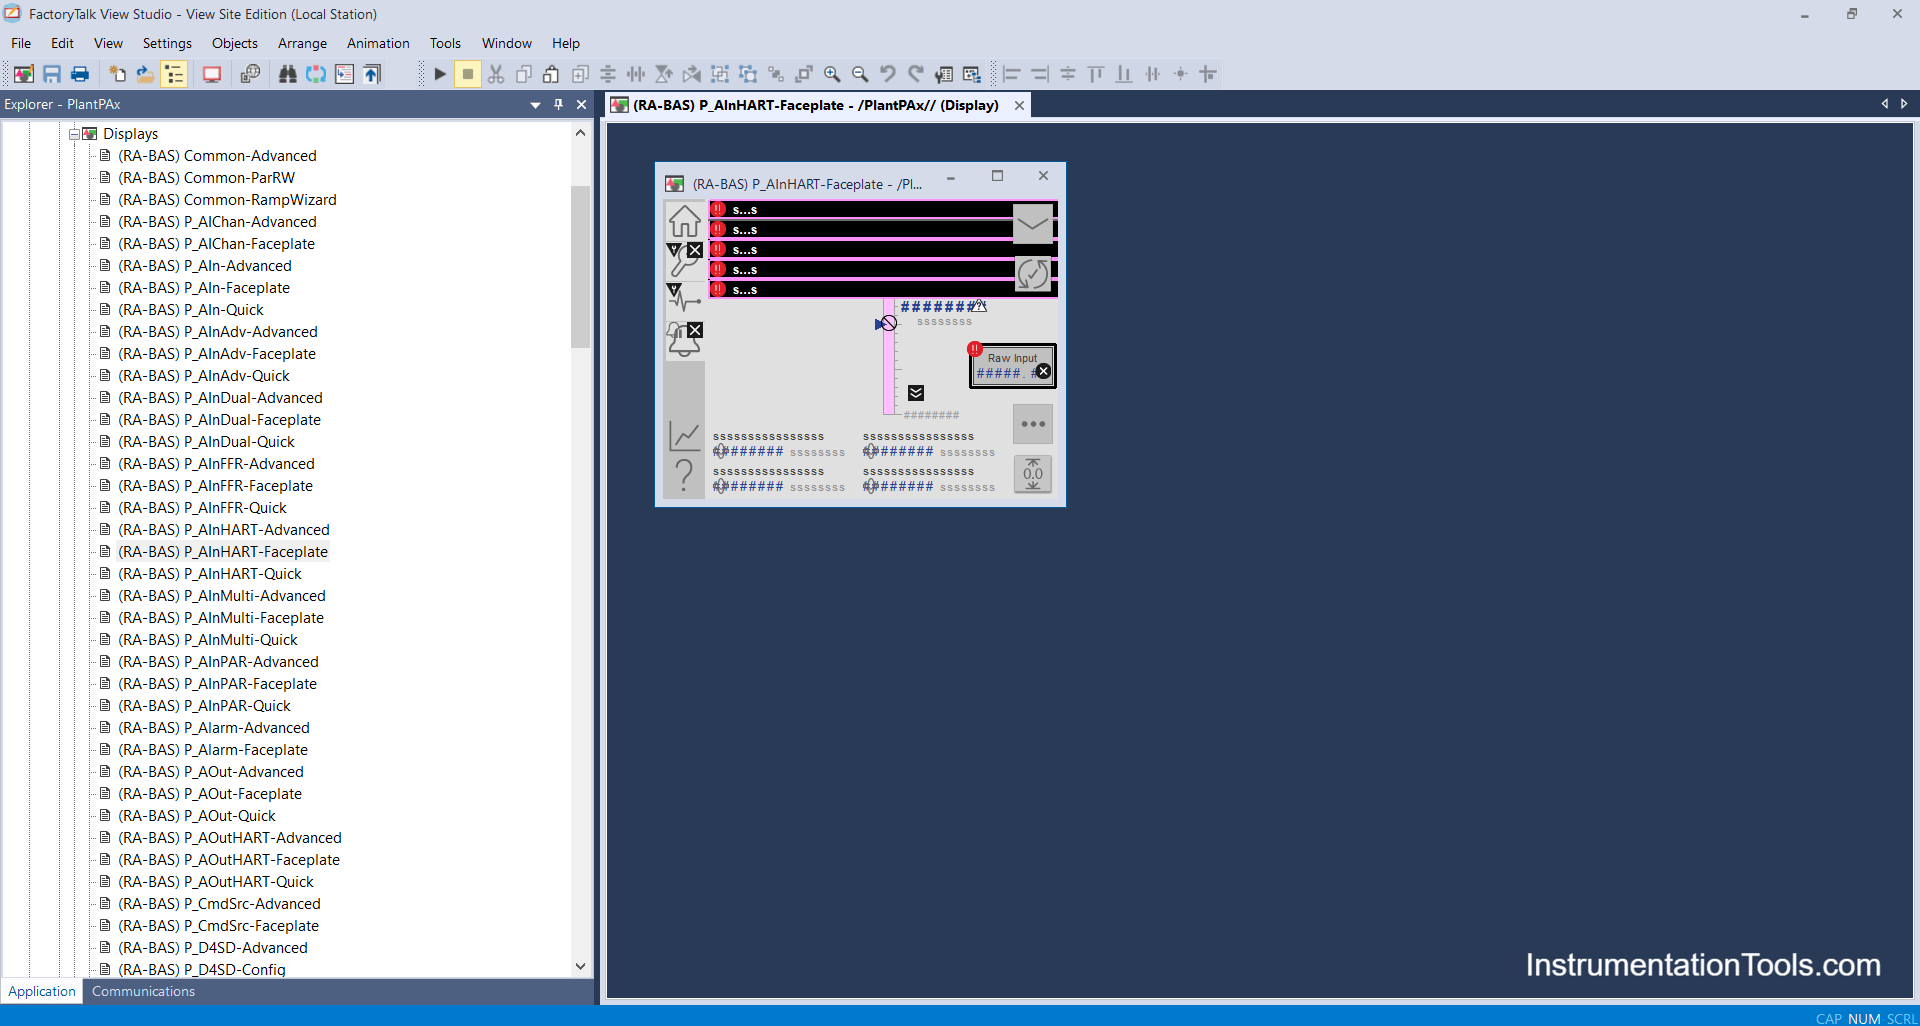Click the Explorer vertical scrollbar thumb
Image resolution: width=1920 pixels, height=1026 pixels.
(x=580, y=265)
